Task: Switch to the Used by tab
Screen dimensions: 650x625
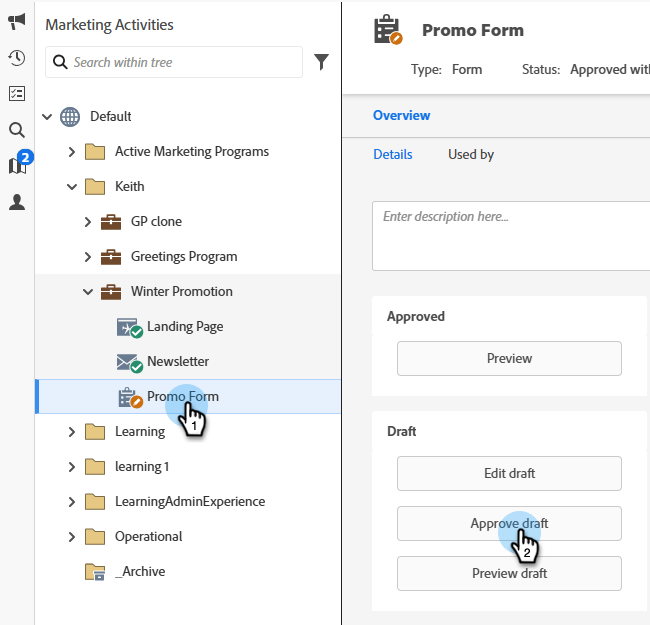Action: [471, 155]
